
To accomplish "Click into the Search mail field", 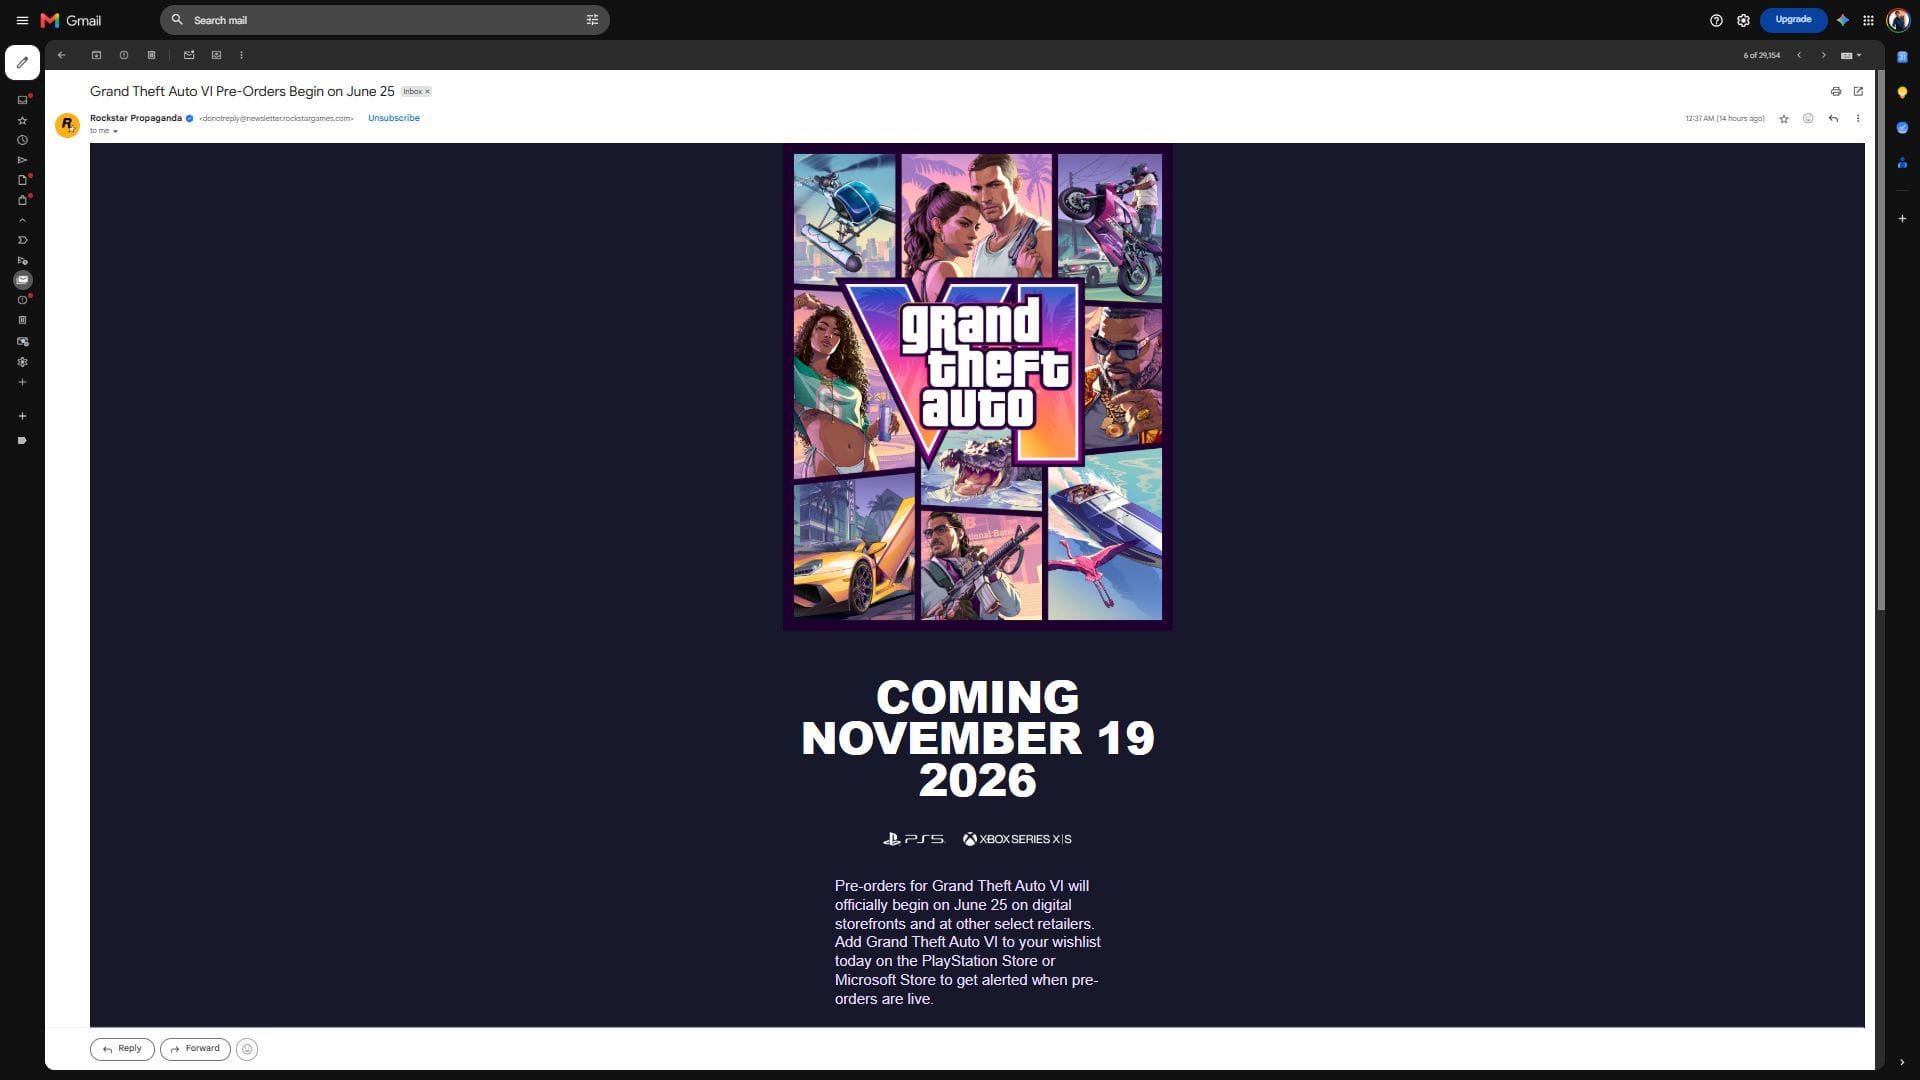I will coord(385,20).
